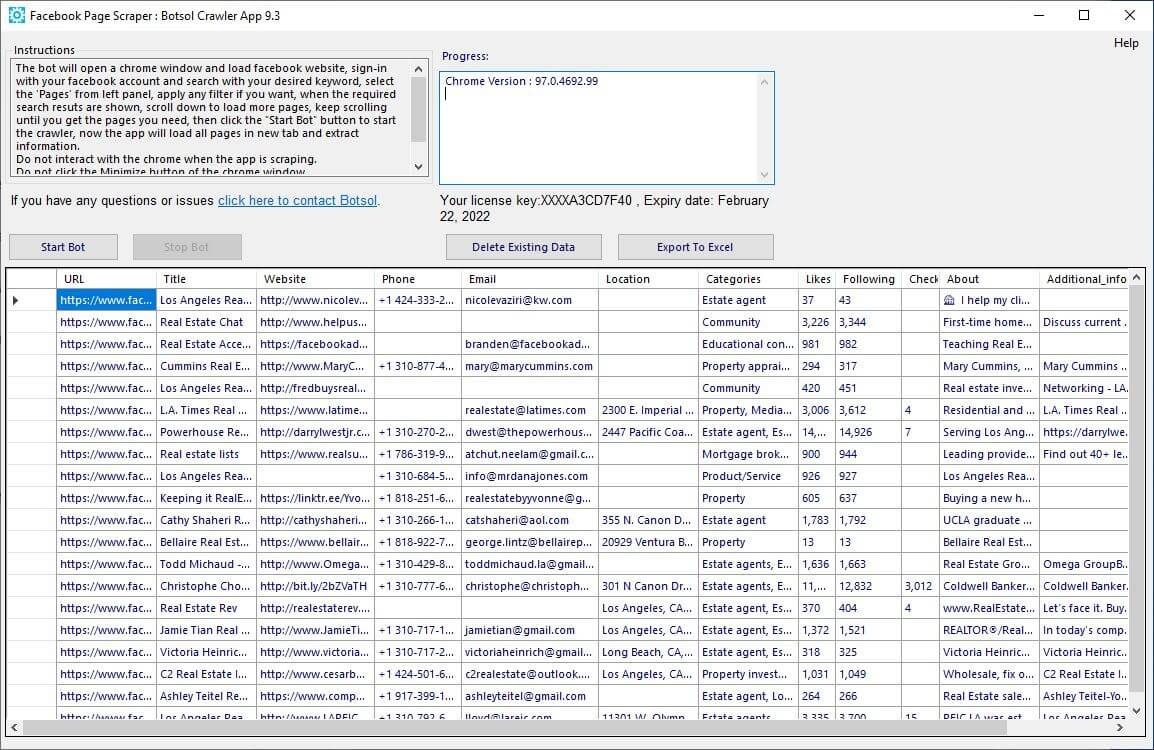Sort by the Website column header
Screen dimensions: 1154x750
pyautogui.click(x=315, y=279)
